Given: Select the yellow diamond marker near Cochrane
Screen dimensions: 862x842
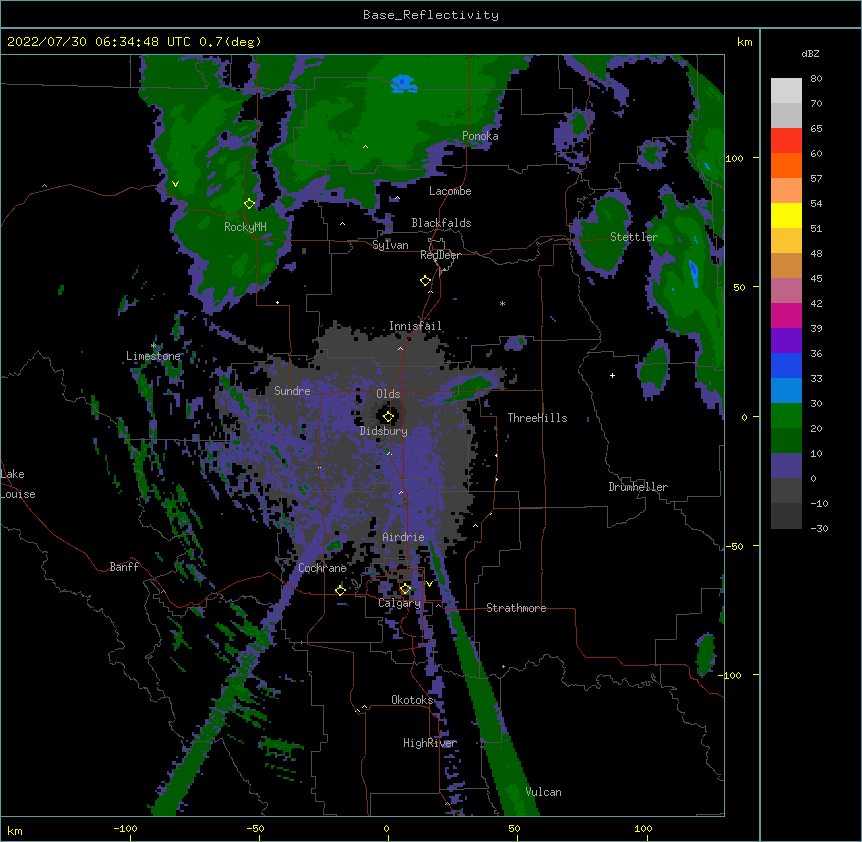Looking at the screenshot, I should tap(340, 590).
